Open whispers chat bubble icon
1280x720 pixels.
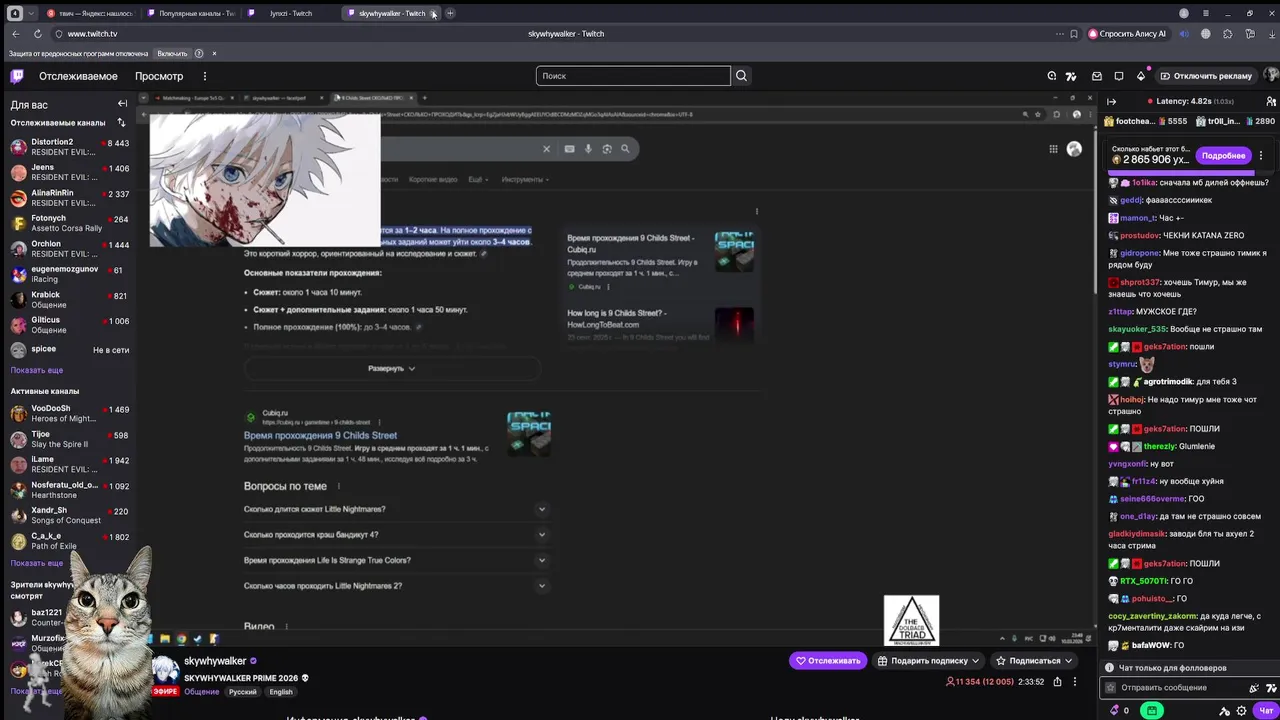(x=1119, y=76)
